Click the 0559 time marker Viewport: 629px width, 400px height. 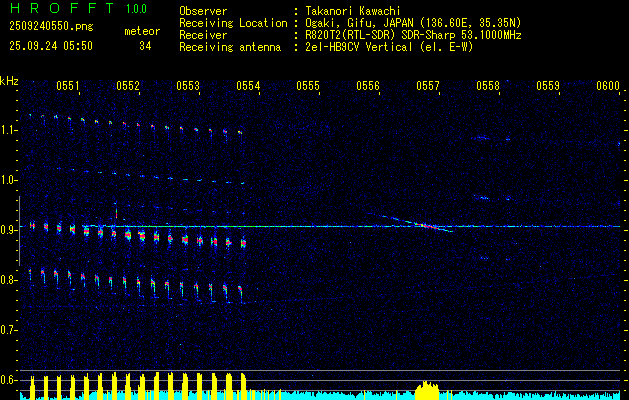(x=548, y=86)
